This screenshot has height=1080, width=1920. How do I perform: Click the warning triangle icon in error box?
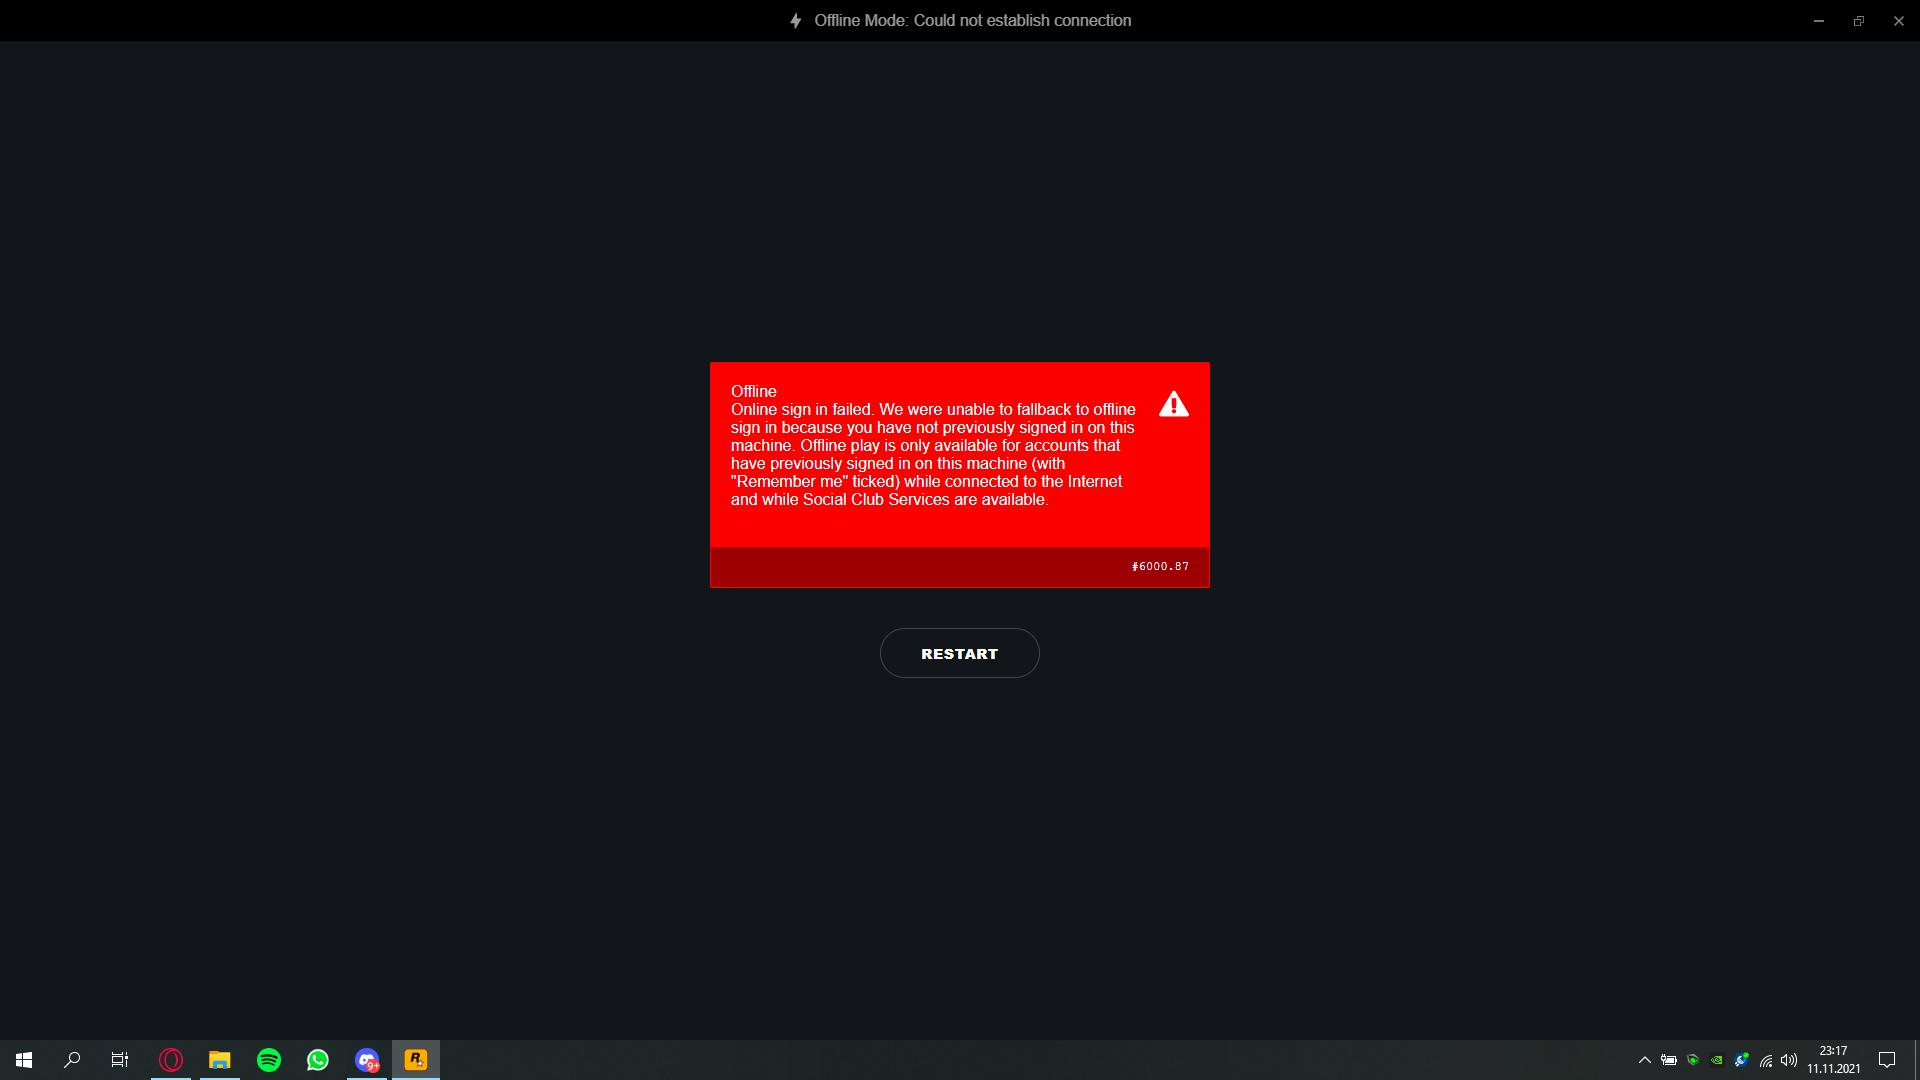click(1174, 404)
